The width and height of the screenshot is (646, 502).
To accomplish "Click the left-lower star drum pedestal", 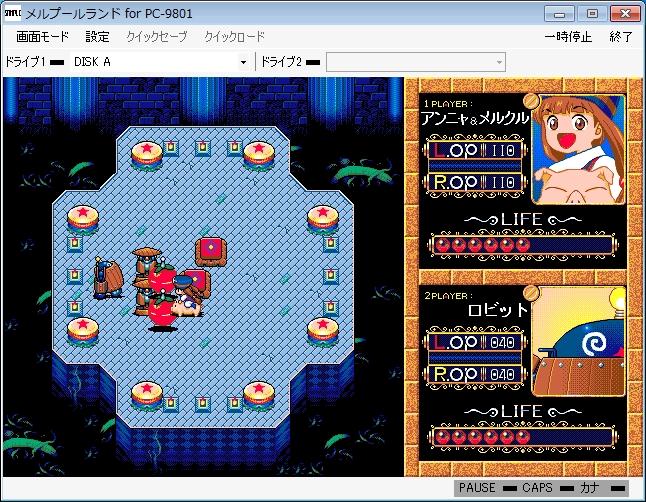I will 83,332.
